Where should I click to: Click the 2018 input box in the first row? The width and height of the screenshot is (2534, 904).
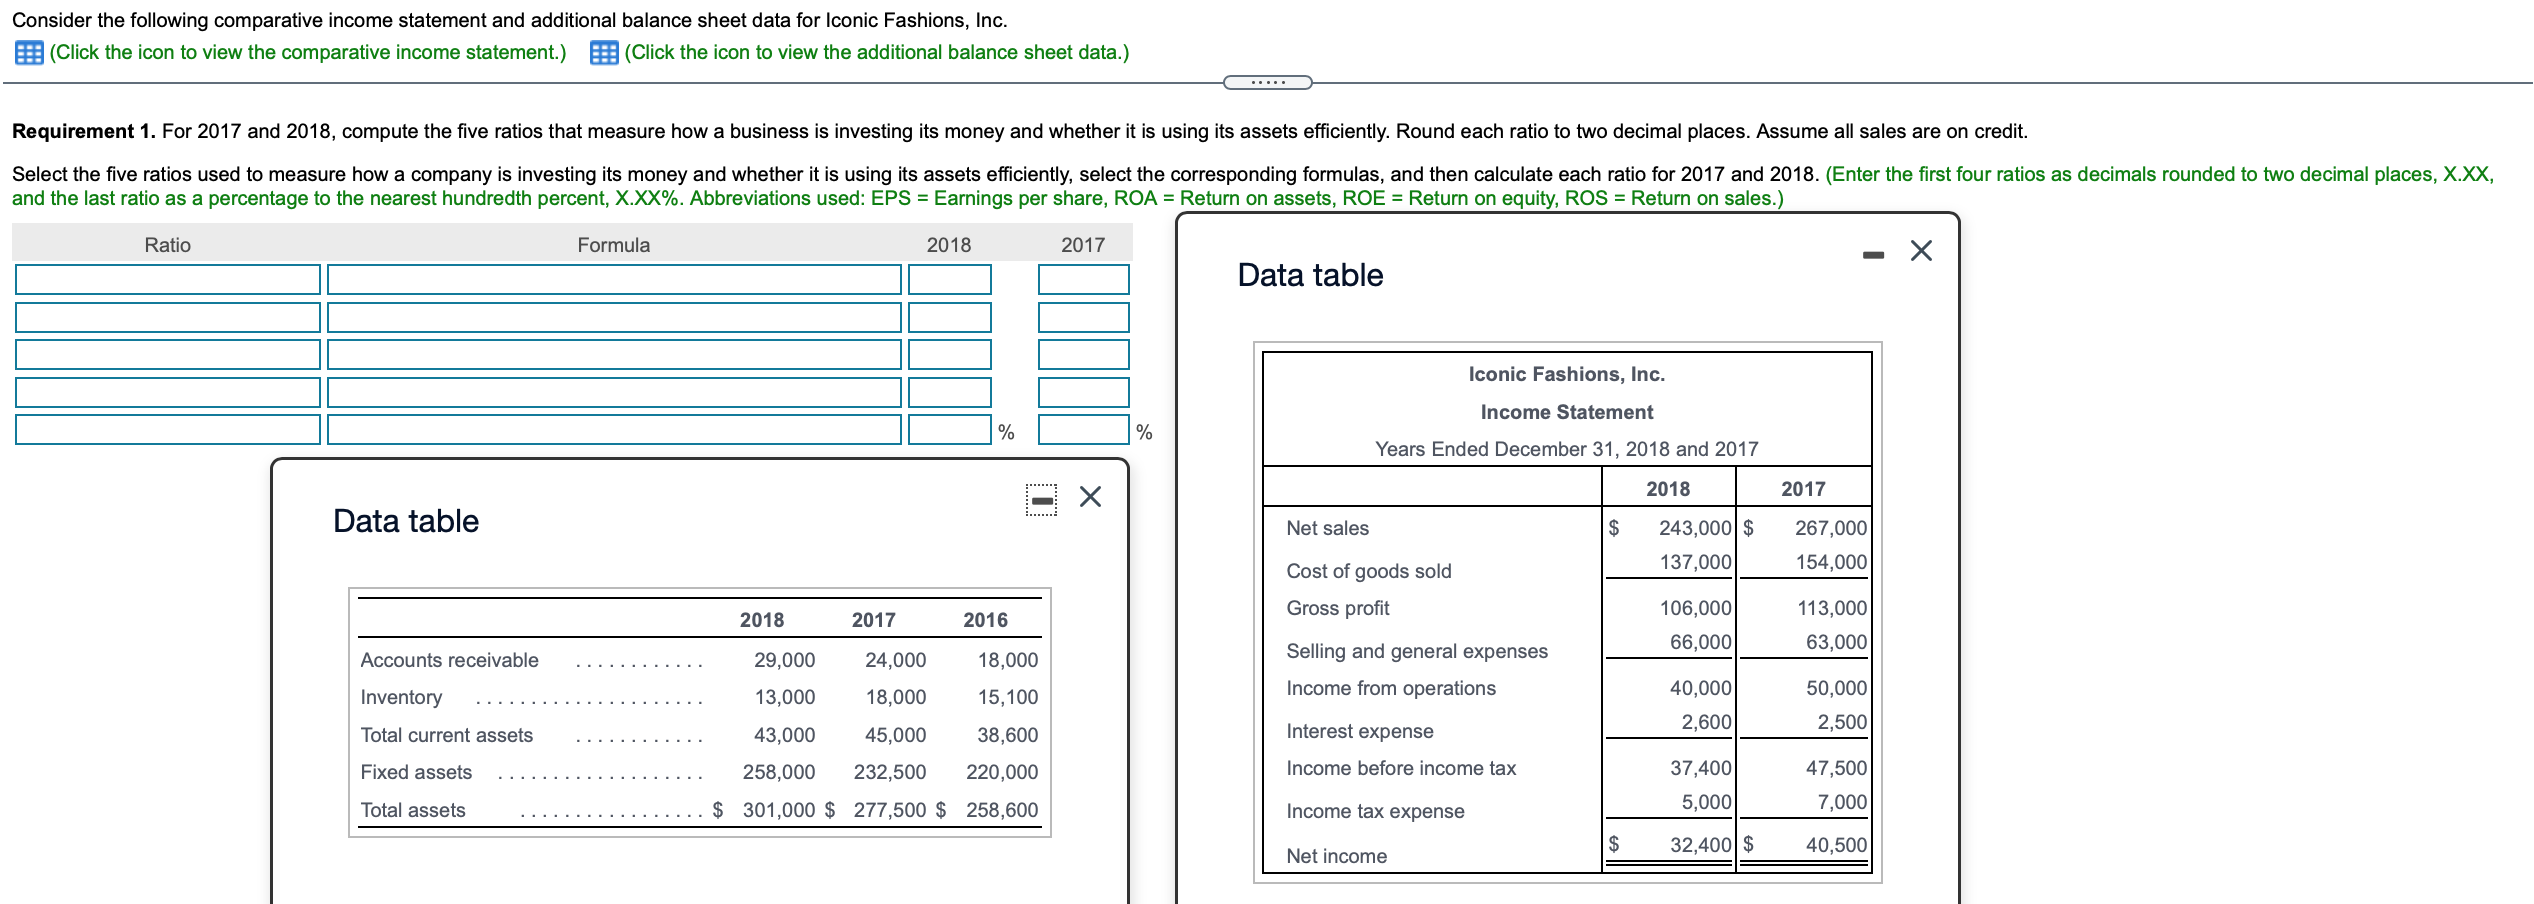click(948, 279)
